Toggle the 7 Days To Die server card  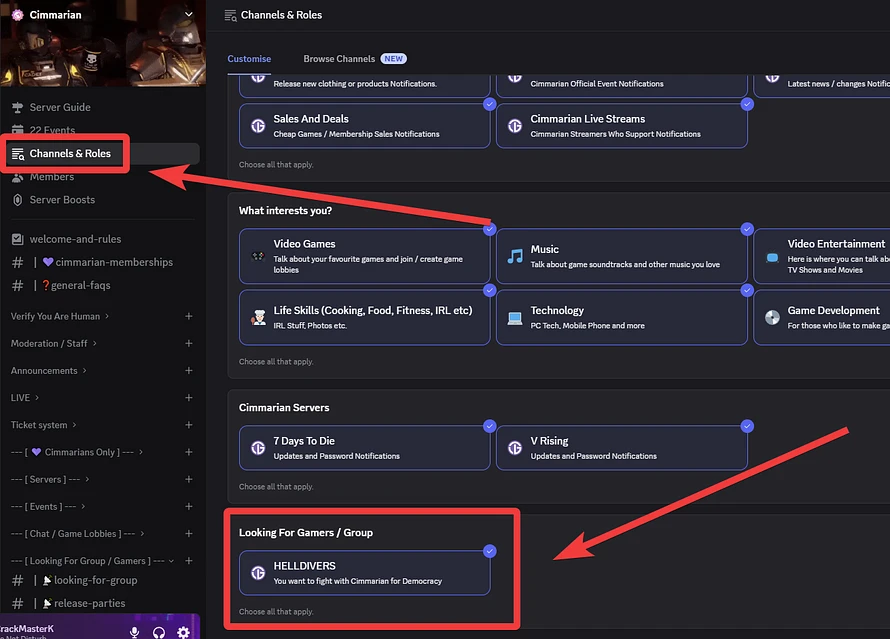364,448
